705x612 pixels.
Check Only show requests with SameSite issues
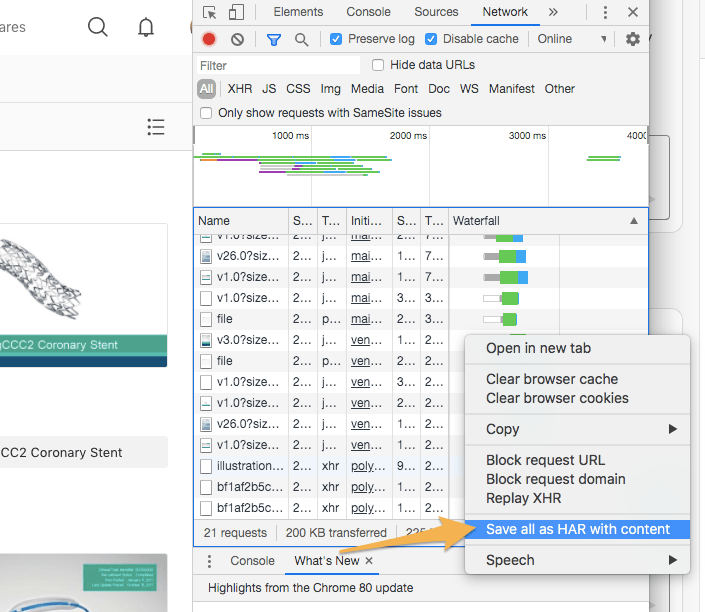pyautogui.click(x=206, y=113)
